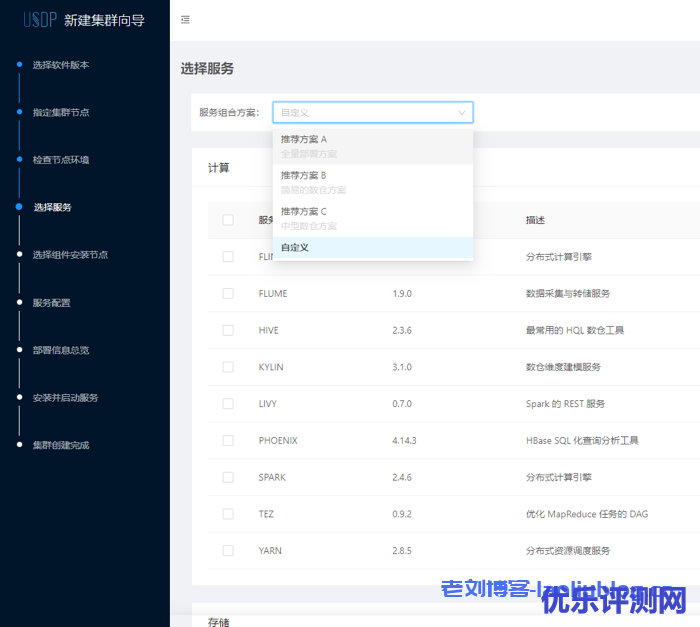700x627 pixels.
Task: Click the 服务组合方案 dropdown arrow
Action: [x=461, y=113]
